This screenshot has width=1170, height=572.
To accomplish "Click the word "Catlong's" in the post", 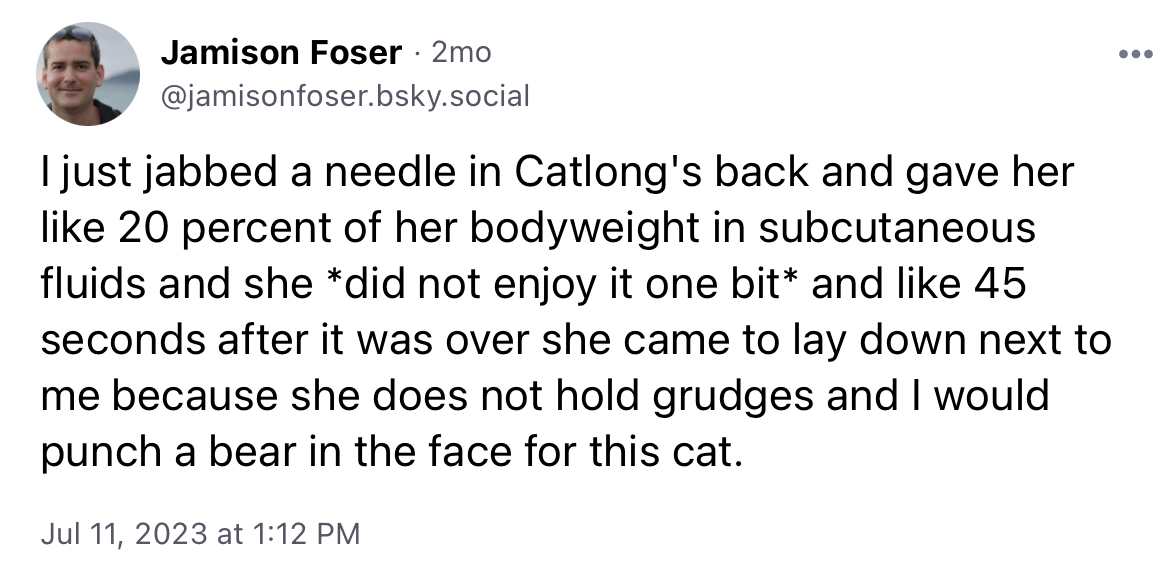I will point(608,172).
